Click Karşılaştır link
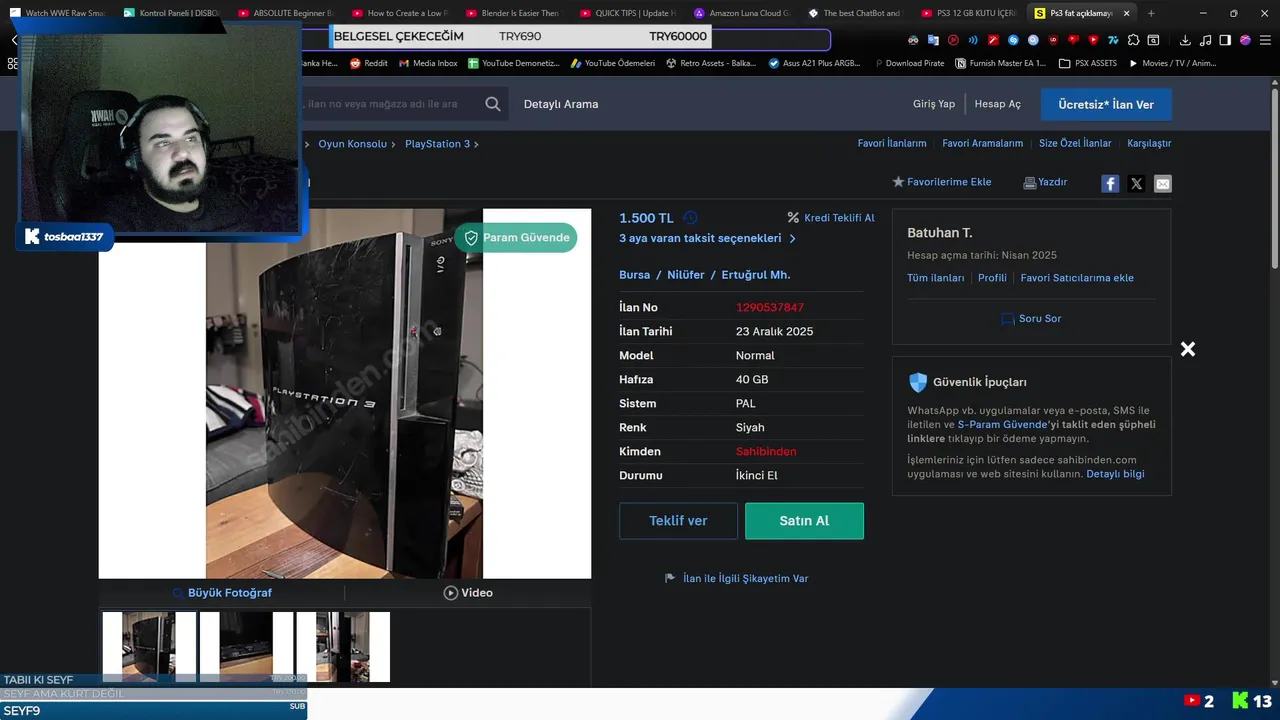The image size is (1280, 720). (x=1149, y=143)
